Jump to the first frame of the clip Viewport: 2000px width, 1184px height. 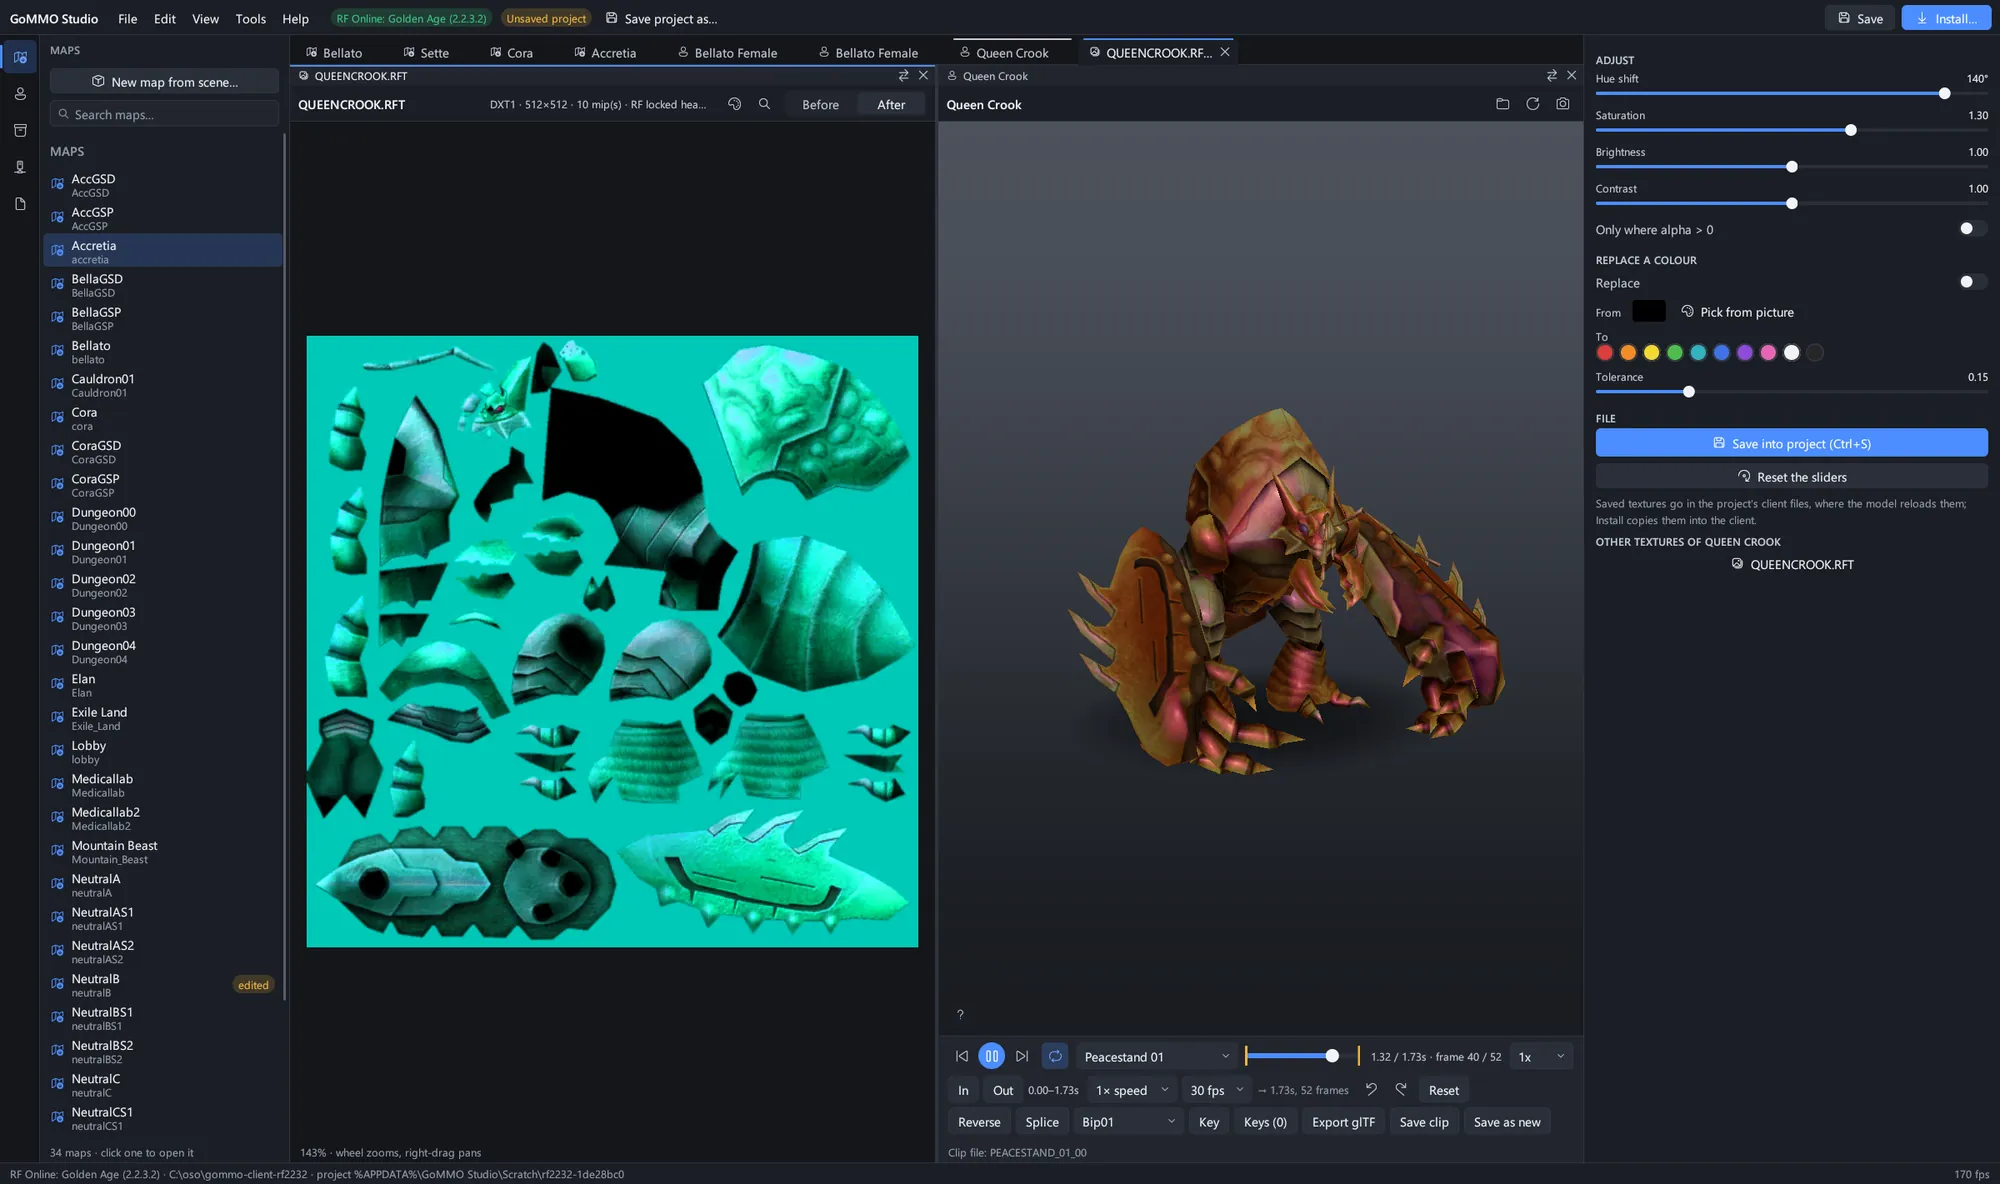tap(961, 1056)
